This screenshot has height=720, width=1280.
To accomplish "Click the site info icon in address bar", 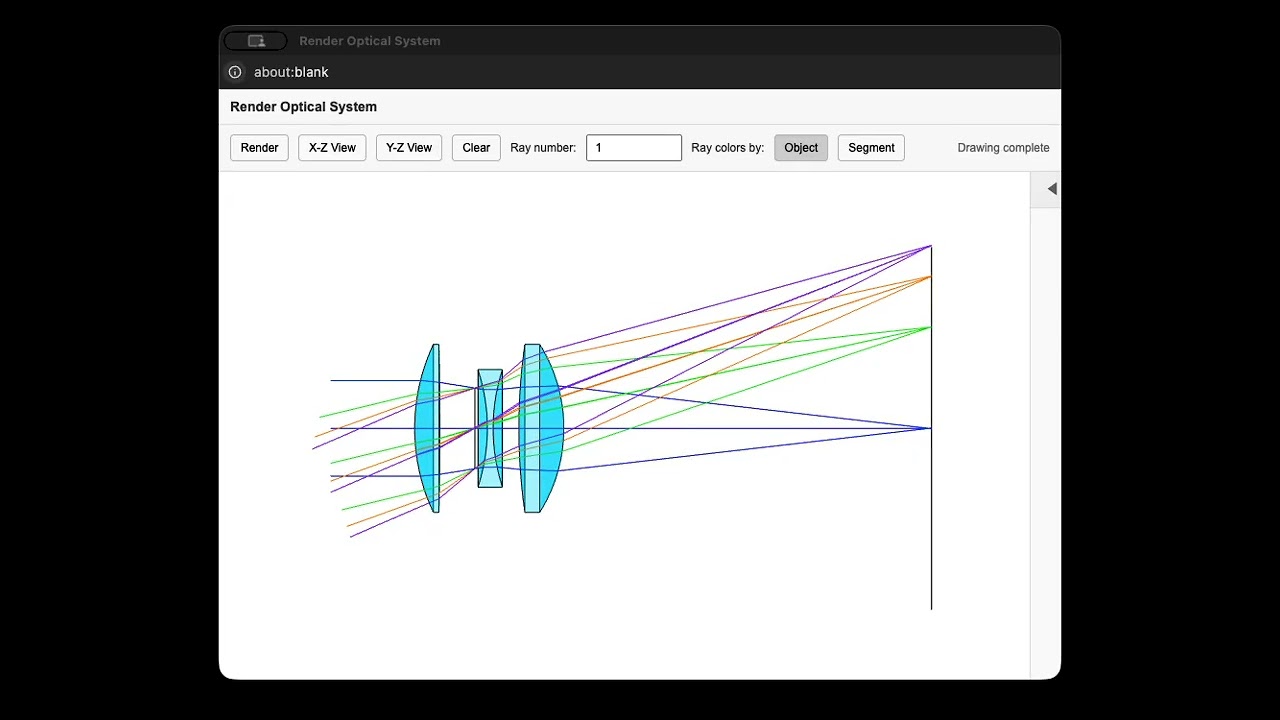I will 235,72.
